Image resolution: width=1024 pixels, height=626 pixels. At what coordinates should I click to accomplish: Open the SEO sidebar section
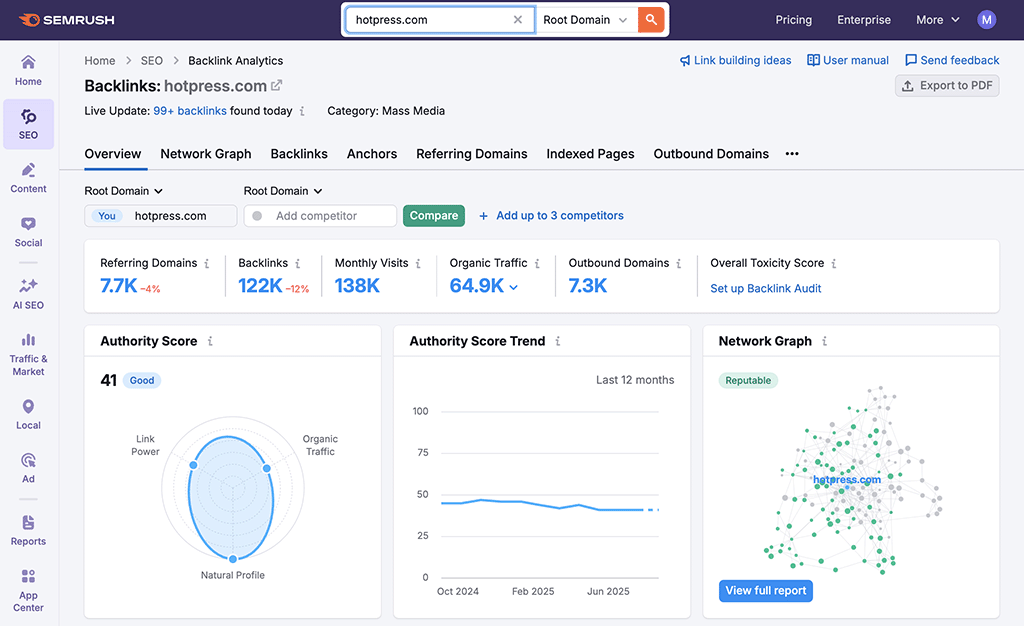[28, 124]
